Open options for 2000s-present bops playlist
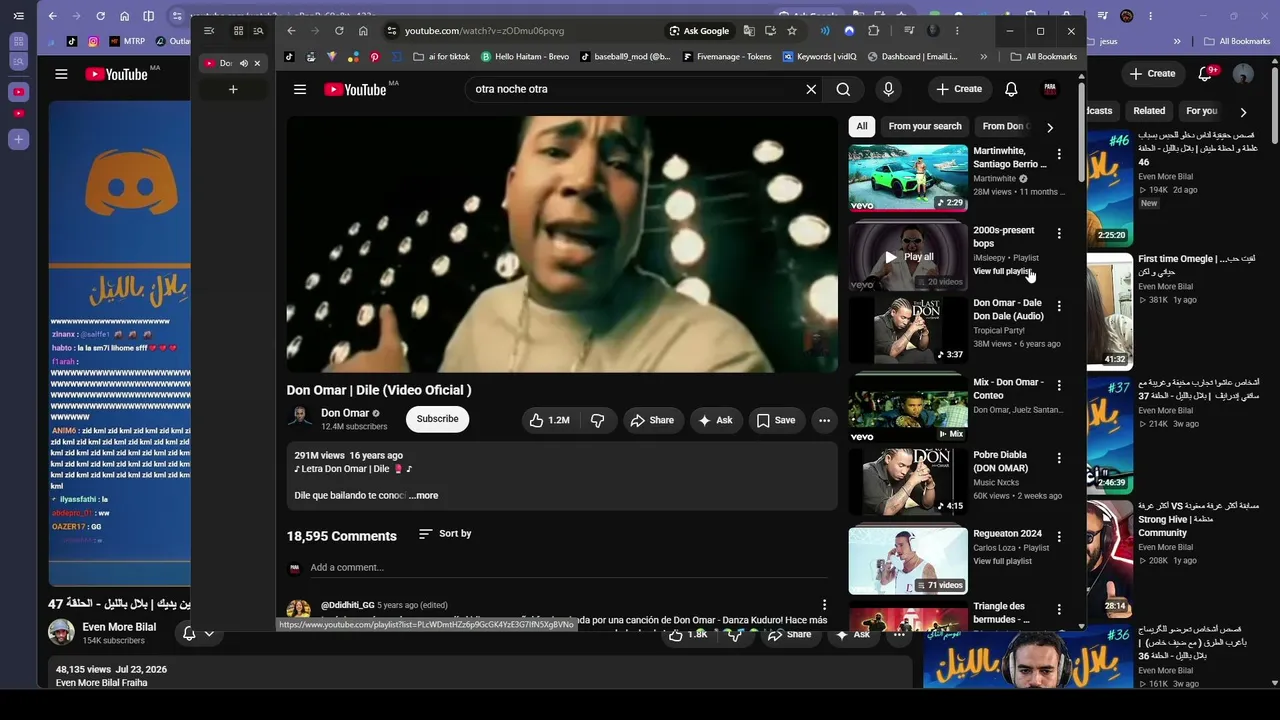Image resolution: width=1280 pixels, height=720 pixels. tap(1059, 233)
